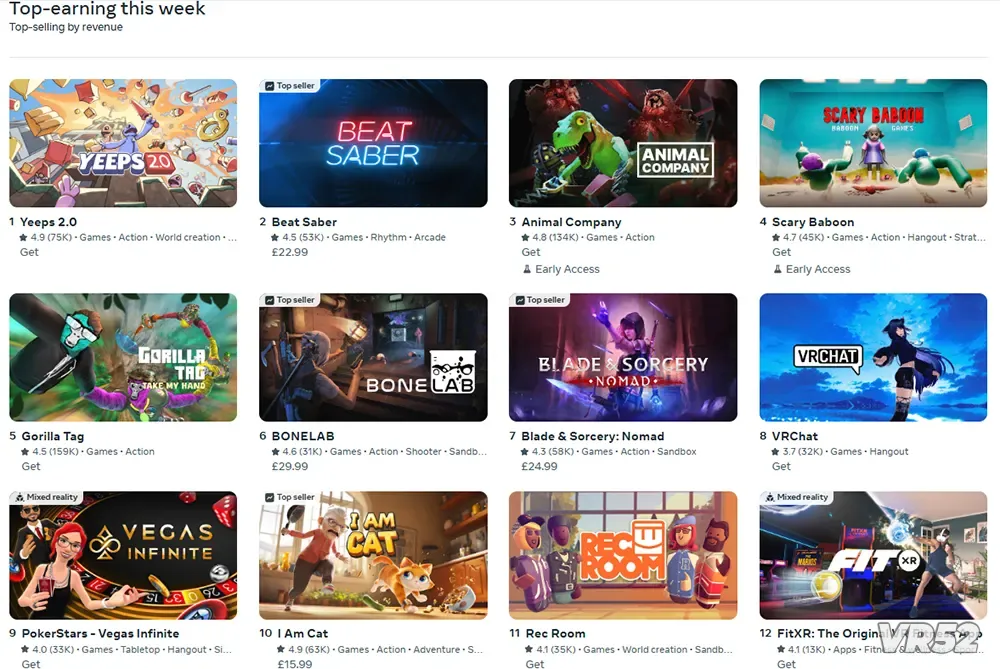The image size is (1000, 669).
Task: Open the Rec Room cover image
Action: pos(623,555)
